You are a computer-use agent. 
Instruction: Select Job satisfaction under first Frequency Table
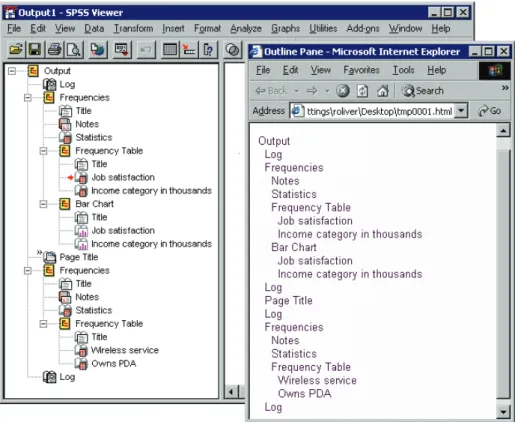[x=123, y=177]
